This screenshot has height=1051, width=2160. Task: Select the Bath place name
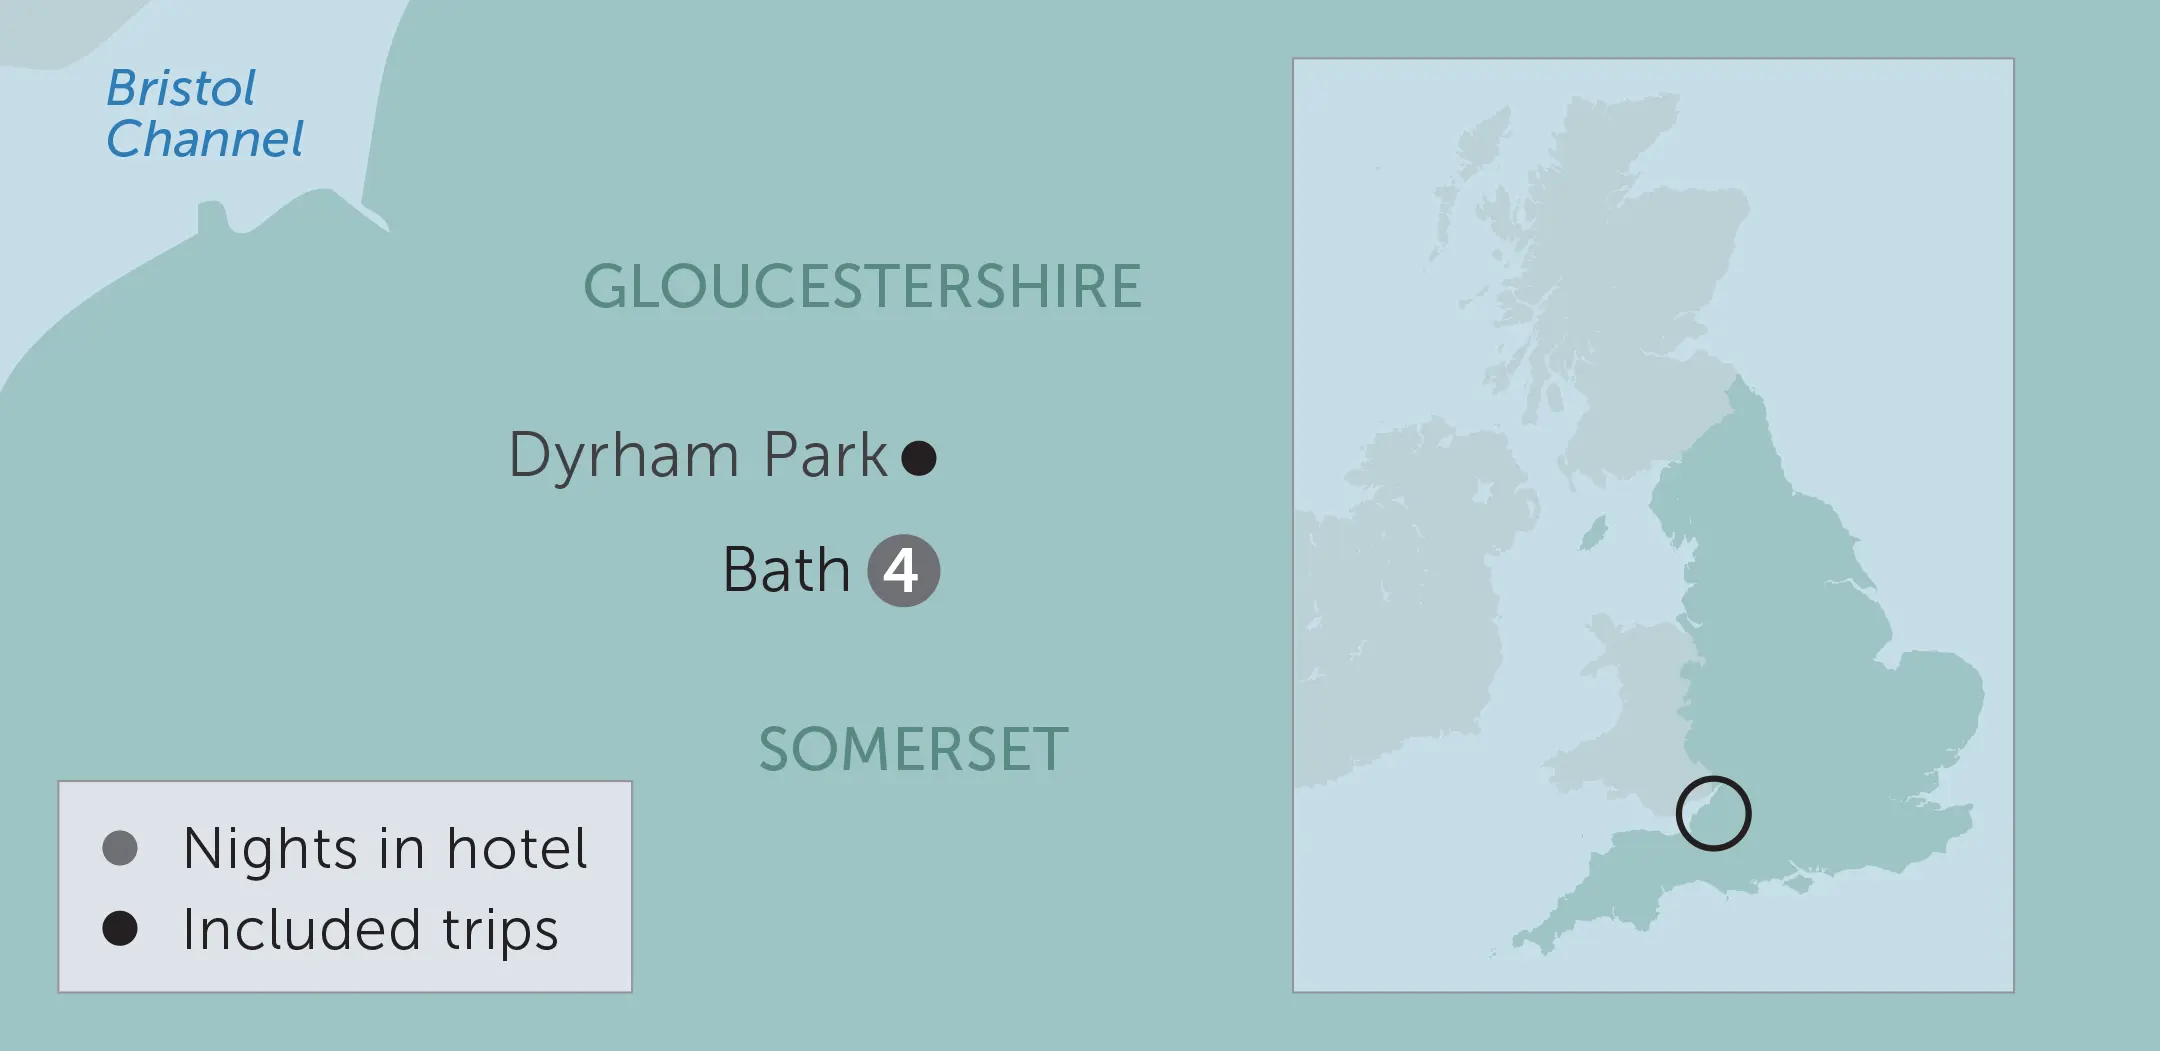tap(786, 570)
